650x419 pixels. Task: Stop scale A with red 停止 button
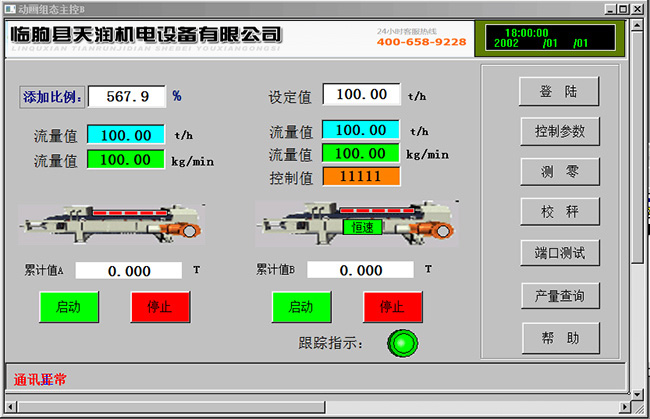click(x=160, y=307)
